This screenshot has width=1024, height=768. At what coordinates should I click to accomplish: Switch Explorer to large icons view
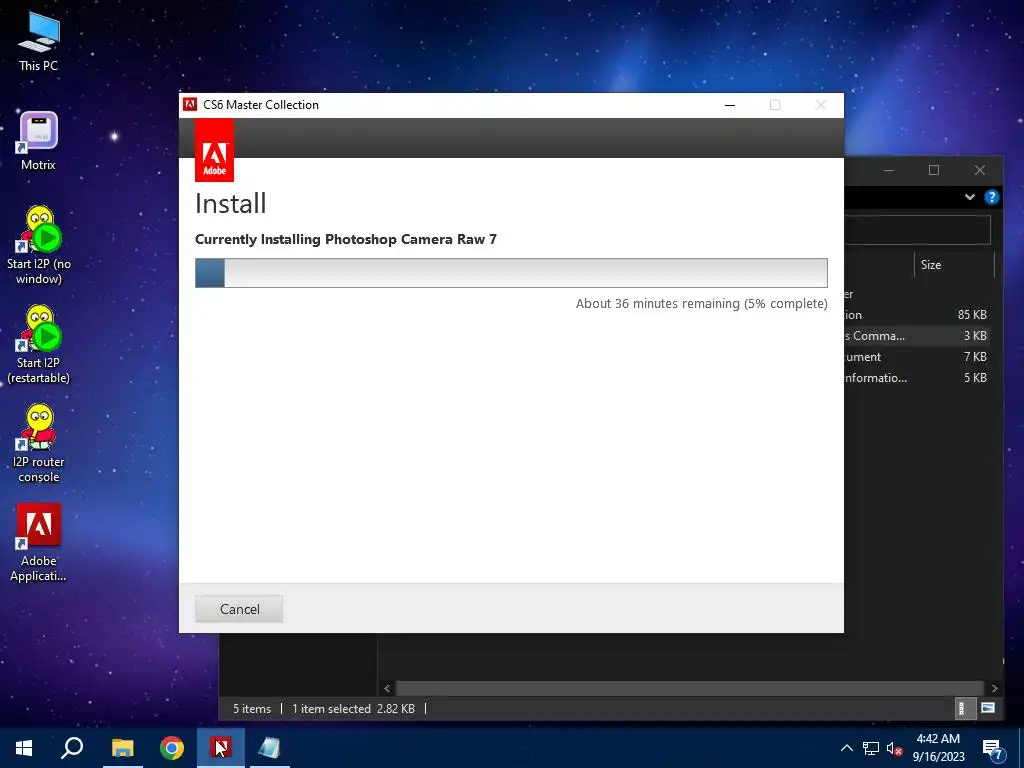pyautogui.click(x=987, y=708)
